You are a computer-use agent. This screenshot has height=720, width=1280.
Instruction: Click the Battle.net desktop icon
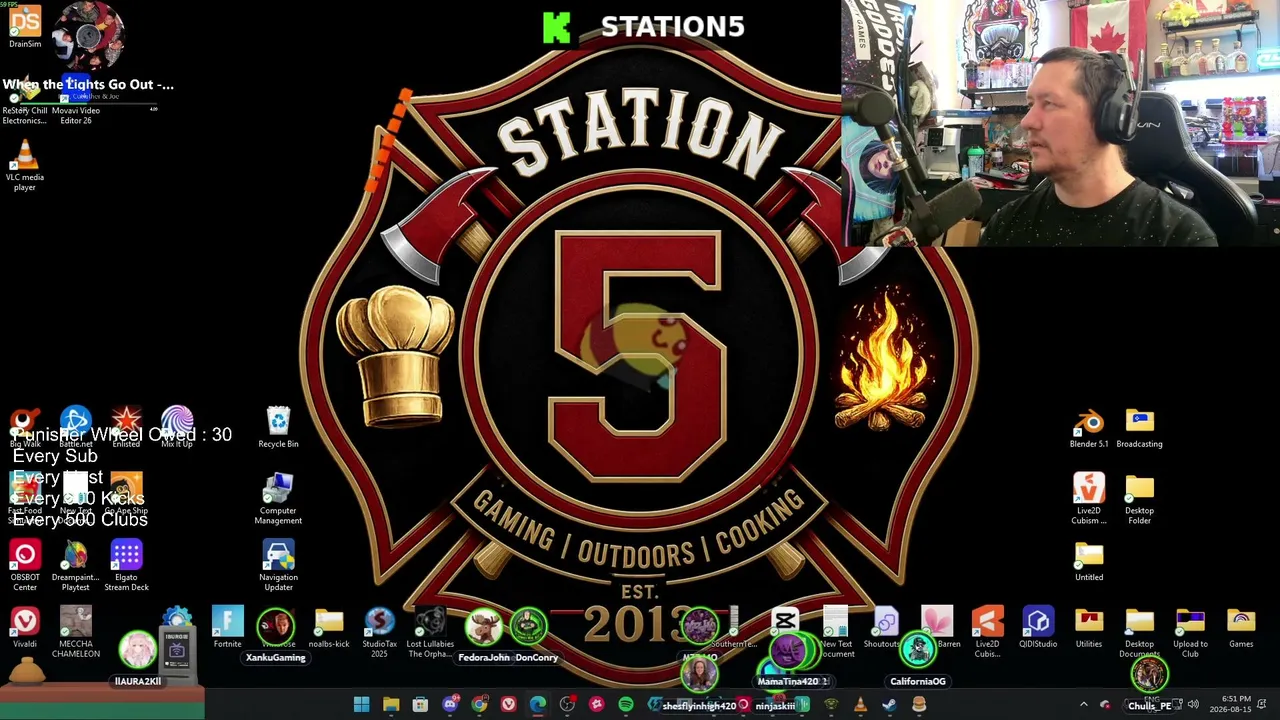76,428
